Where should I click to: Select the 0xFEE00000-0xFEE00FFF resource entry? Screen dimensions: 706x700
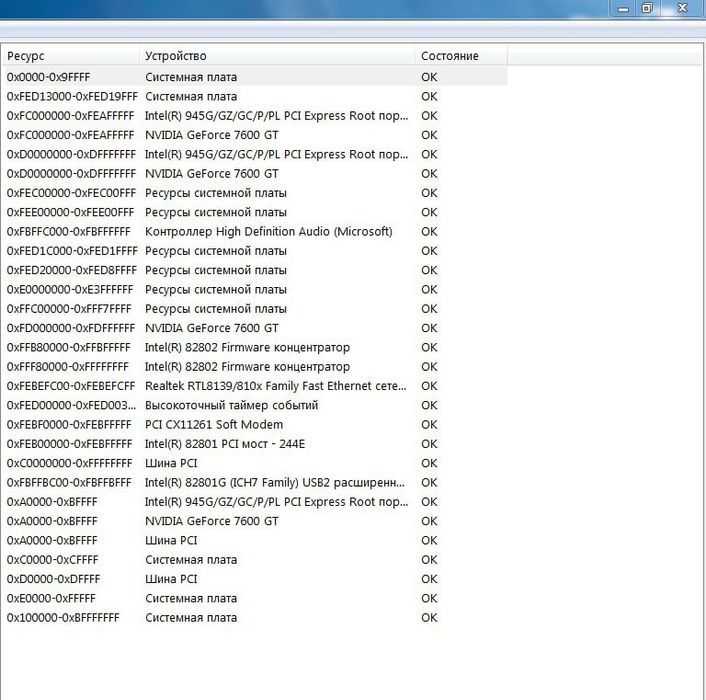tap(70, 212)
